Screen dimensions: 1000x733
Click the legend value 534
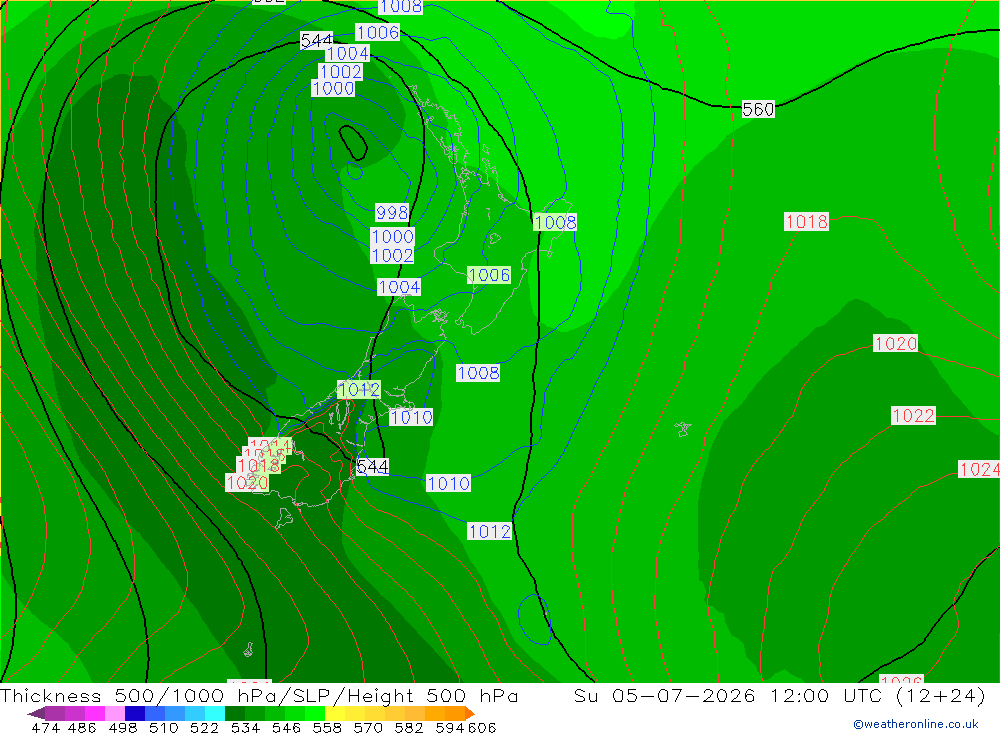point(245,727)
